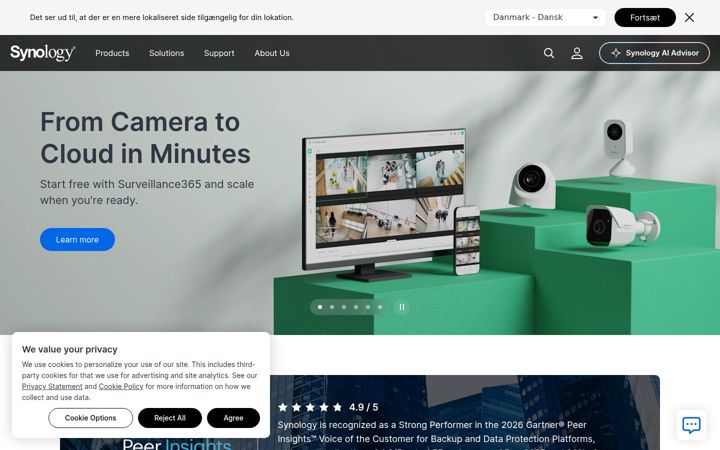Open the Privacy Statement link
Screen dimensions: 720x450
(x=52, y=387)
